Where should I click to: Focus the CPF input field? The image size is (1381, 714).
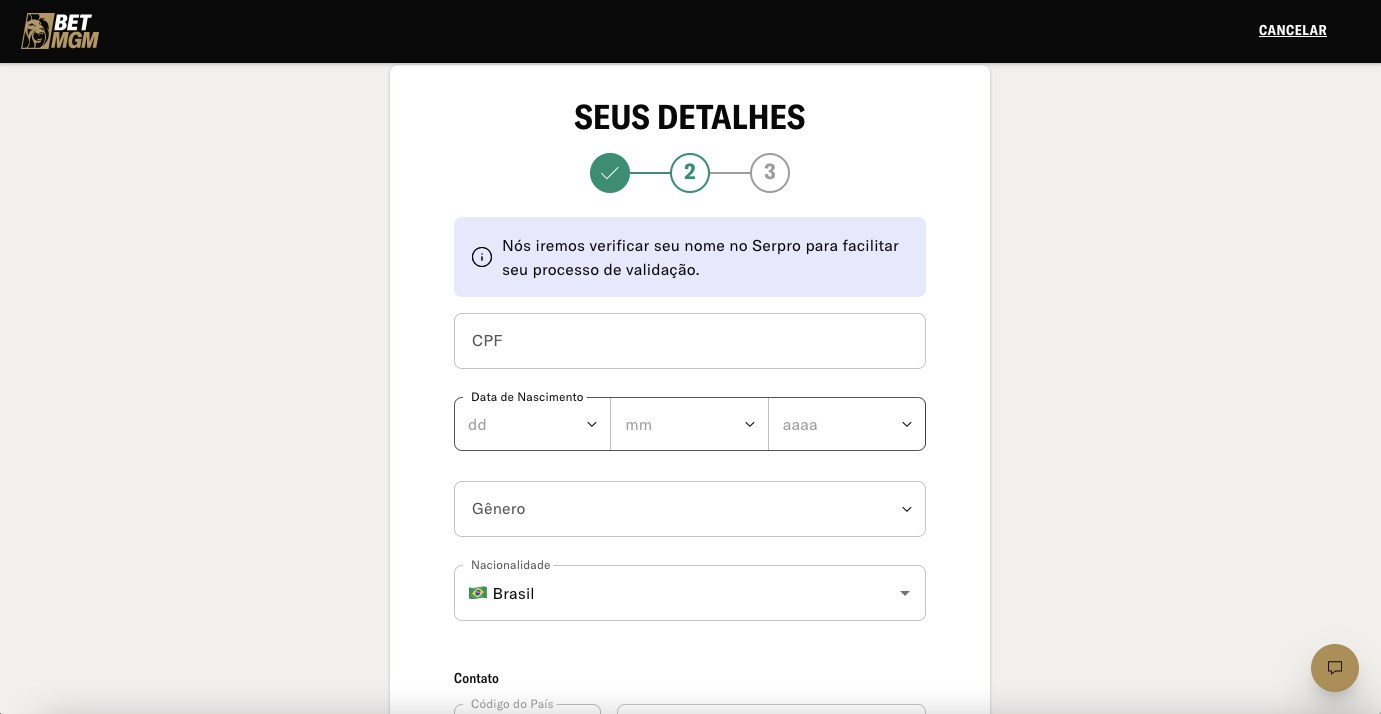pyautogui.click(x=690, y=341)
